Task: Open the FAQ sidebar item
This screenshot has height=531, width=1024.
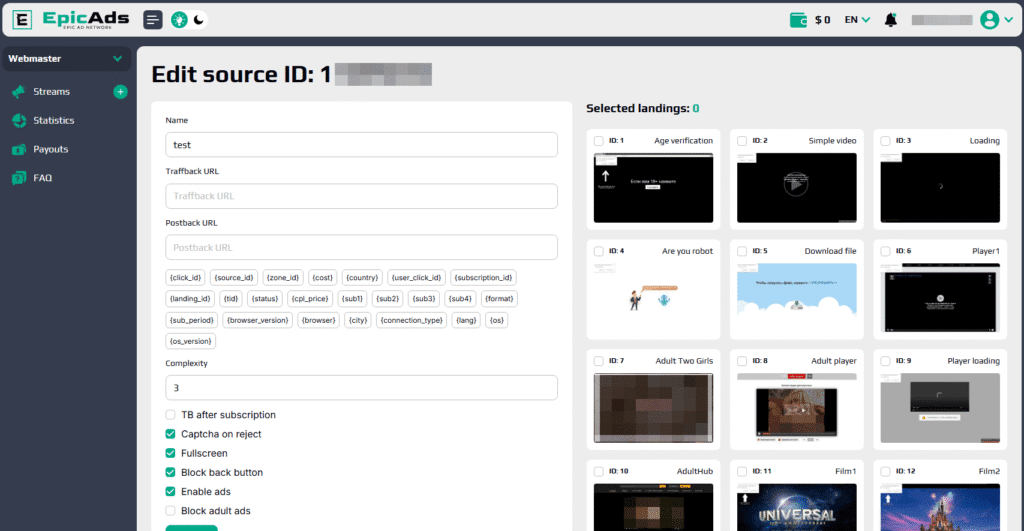Action: tap(42, 179)
